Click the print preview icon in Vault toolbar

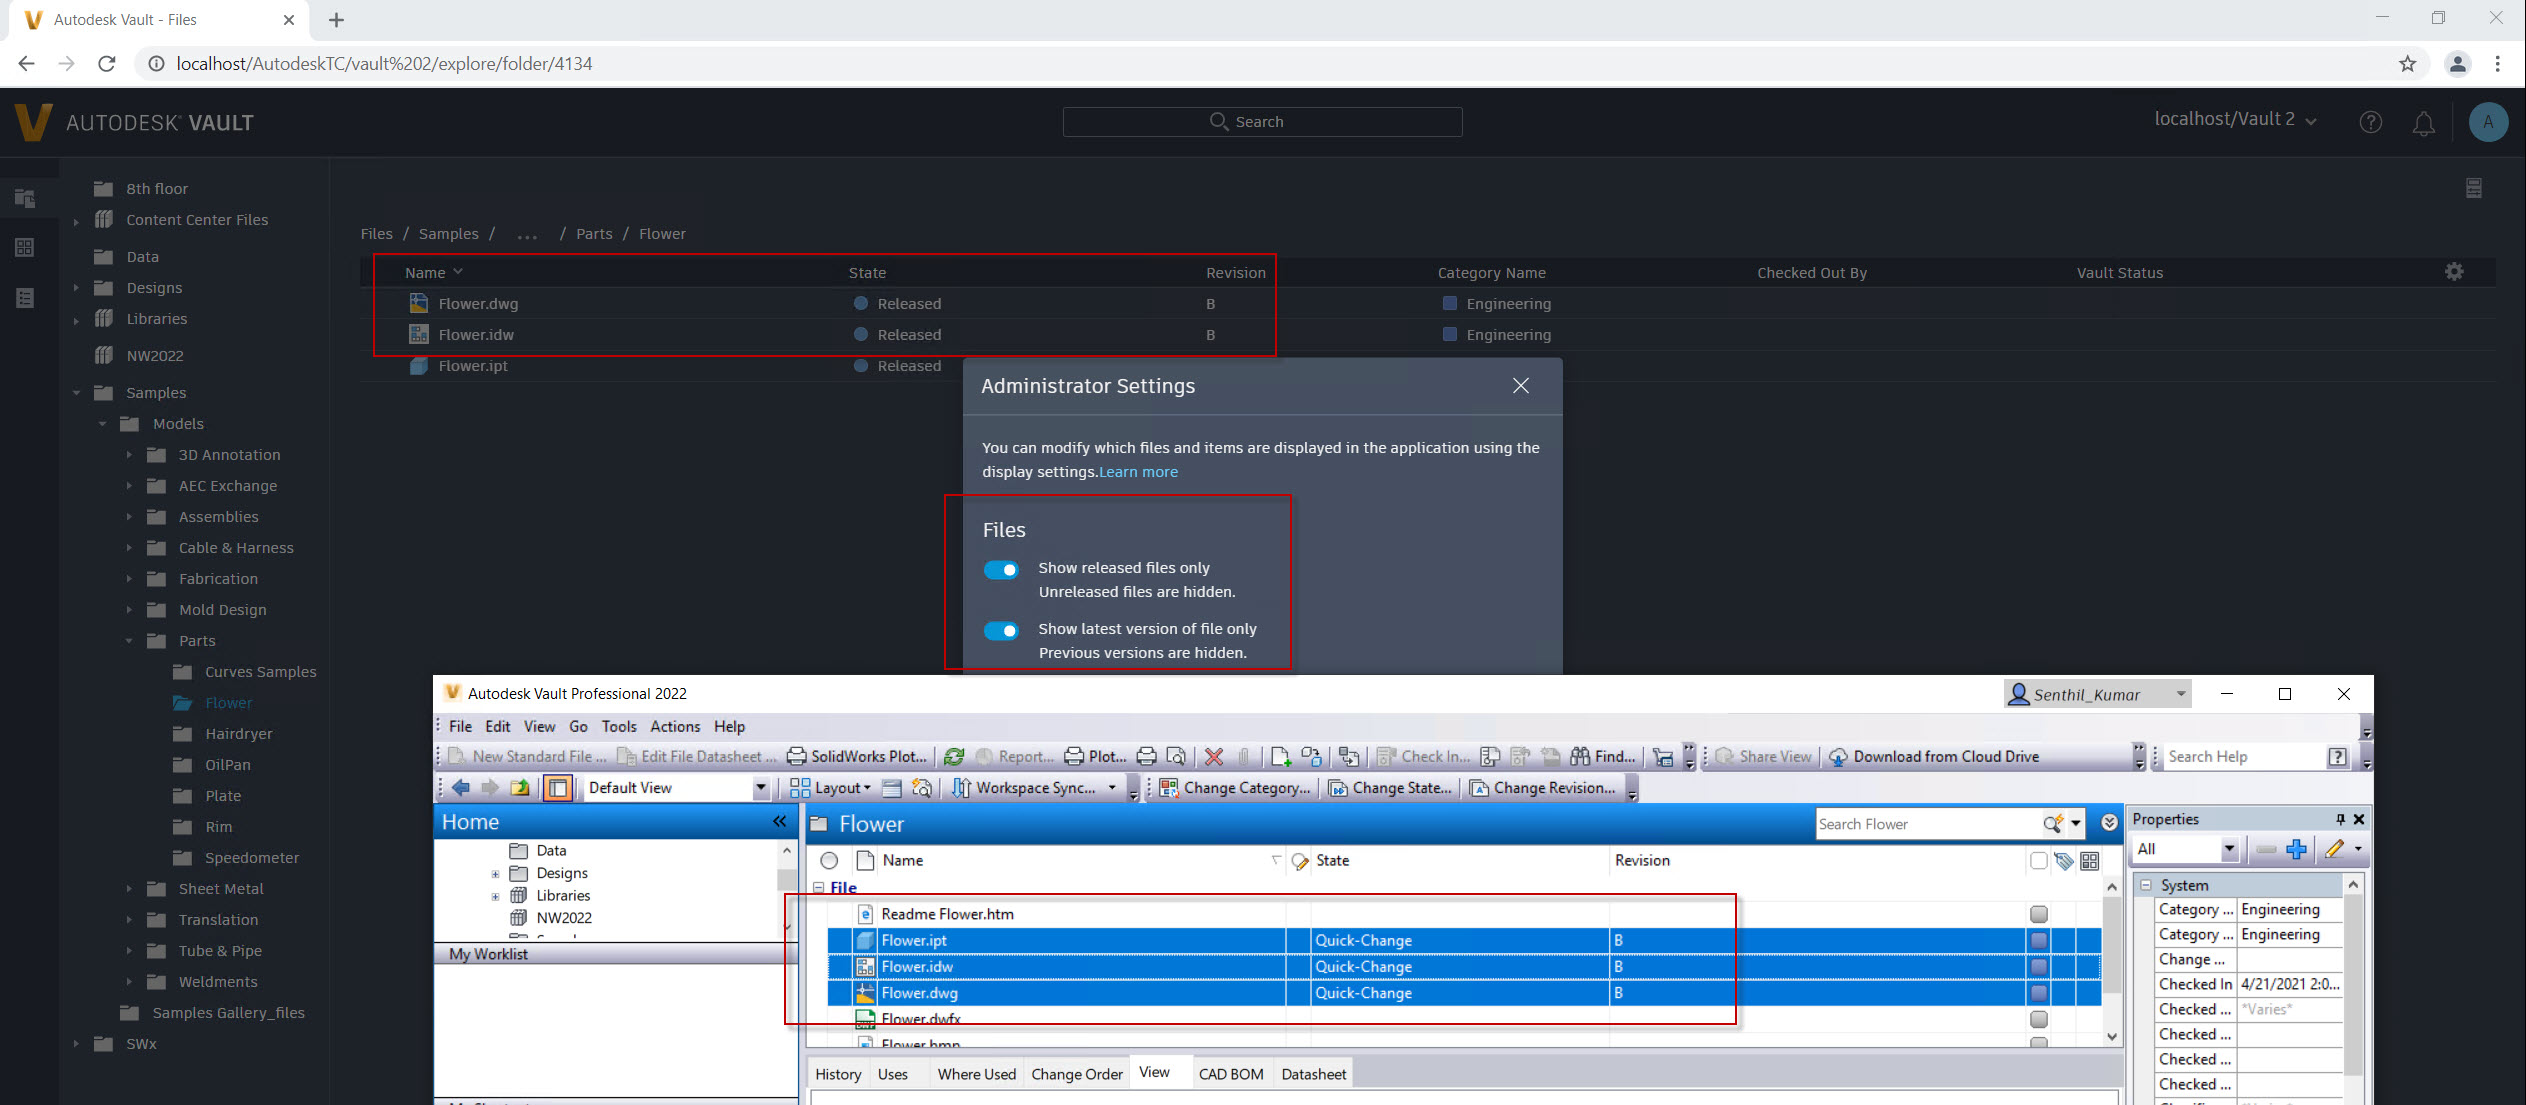pos(1176,757)
